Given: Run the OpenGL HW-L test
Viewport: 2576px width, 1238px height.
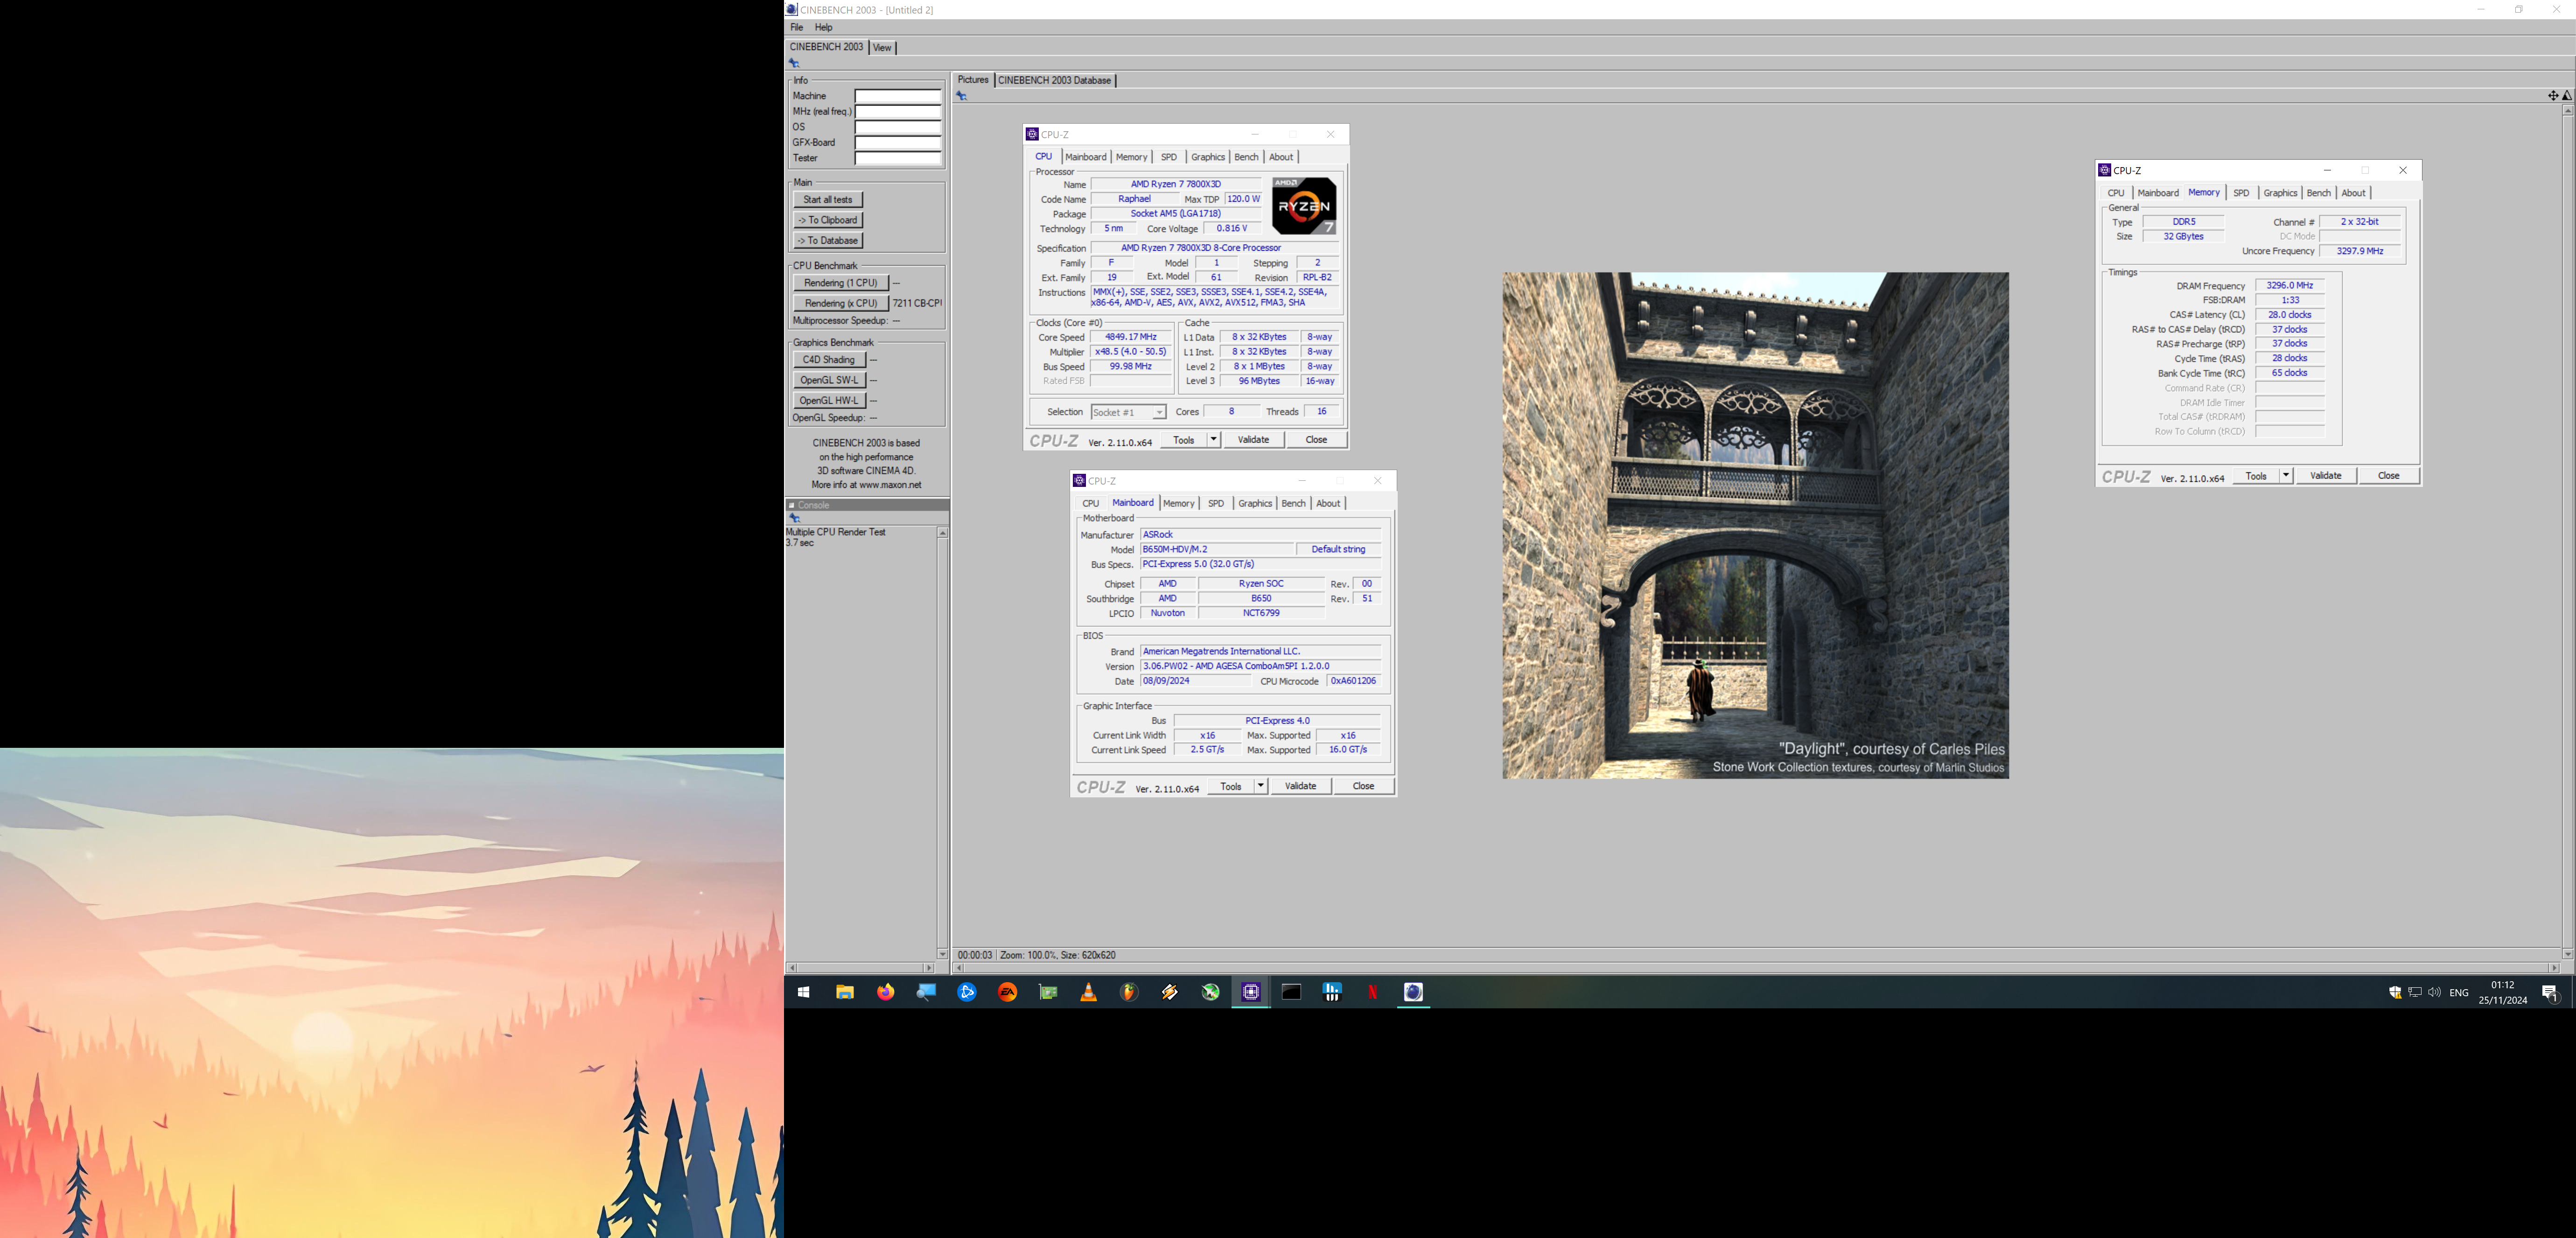Looking at the screenshot, I should [x=829, y=401].
